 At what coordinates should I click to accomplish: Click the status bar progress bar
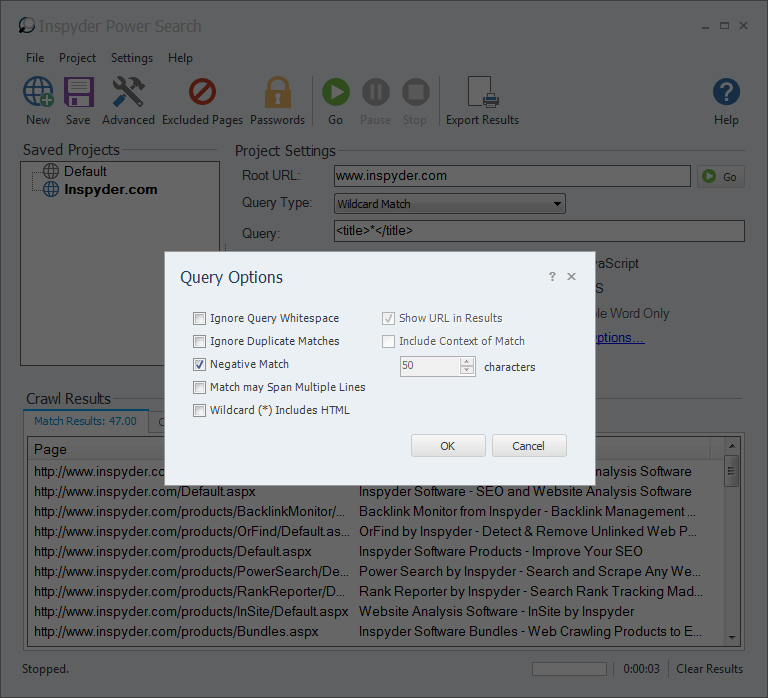click(569, 669)
